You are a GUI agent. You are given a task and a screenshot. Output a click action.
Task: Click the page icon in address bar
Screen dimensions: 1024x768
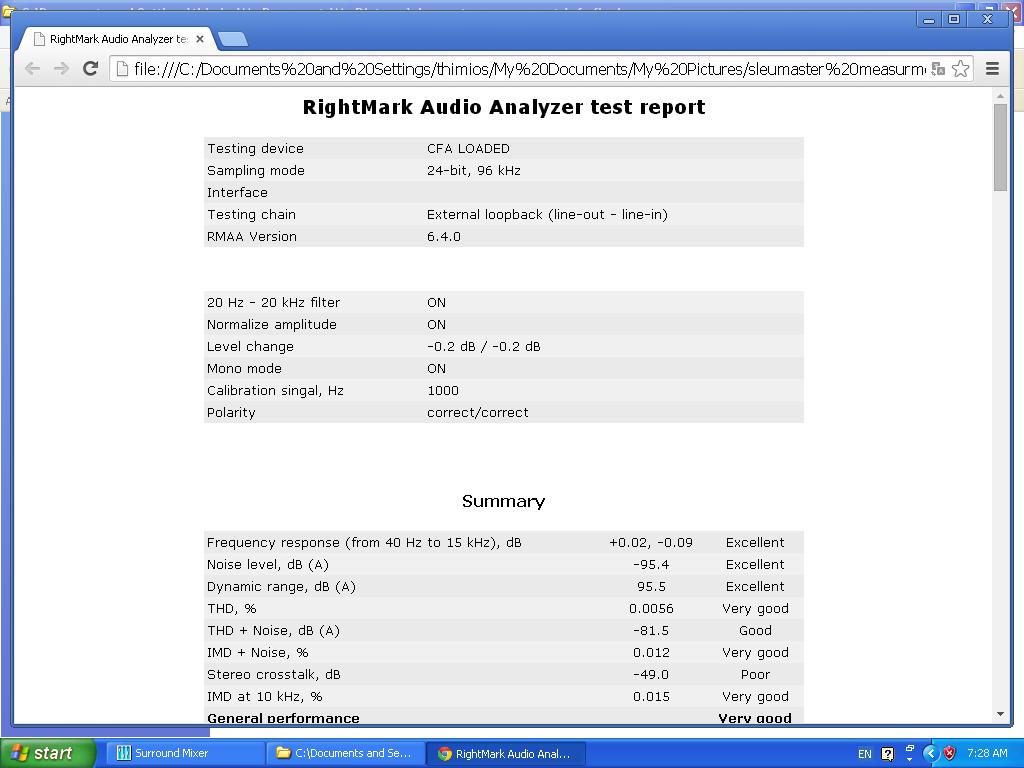click(122, 69)
